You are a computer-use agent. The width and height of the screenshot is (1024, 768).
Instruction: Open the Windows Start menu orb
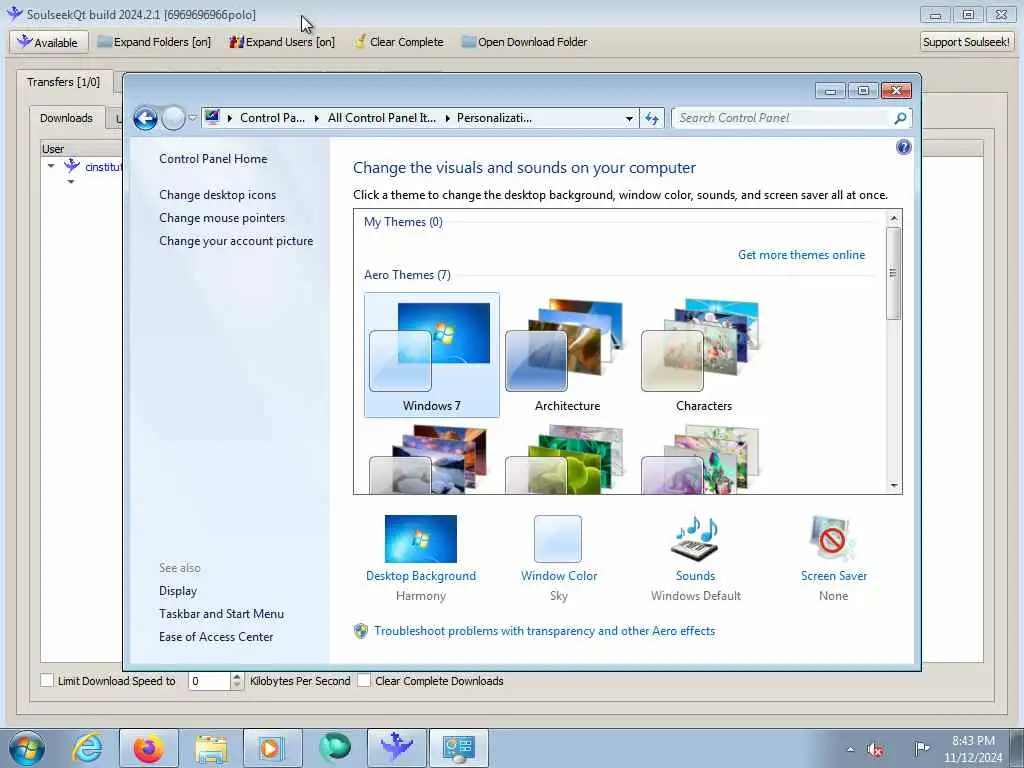(27, 748)
